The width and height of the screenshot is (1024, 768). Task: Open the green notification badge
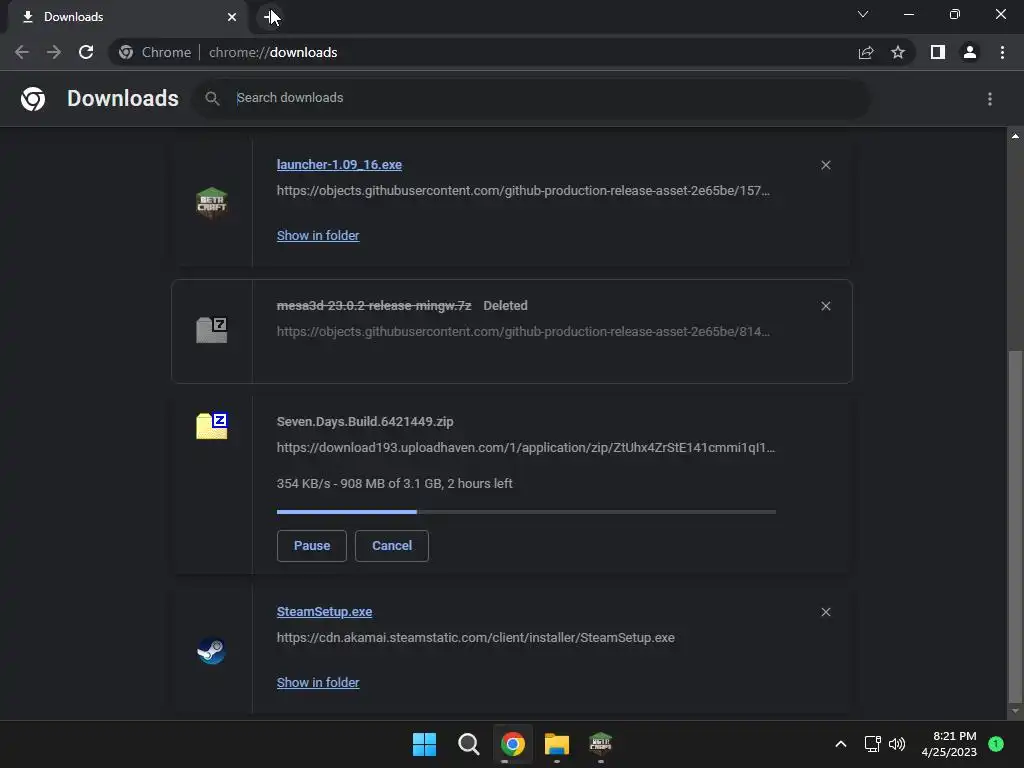click(x=996, y=744)
